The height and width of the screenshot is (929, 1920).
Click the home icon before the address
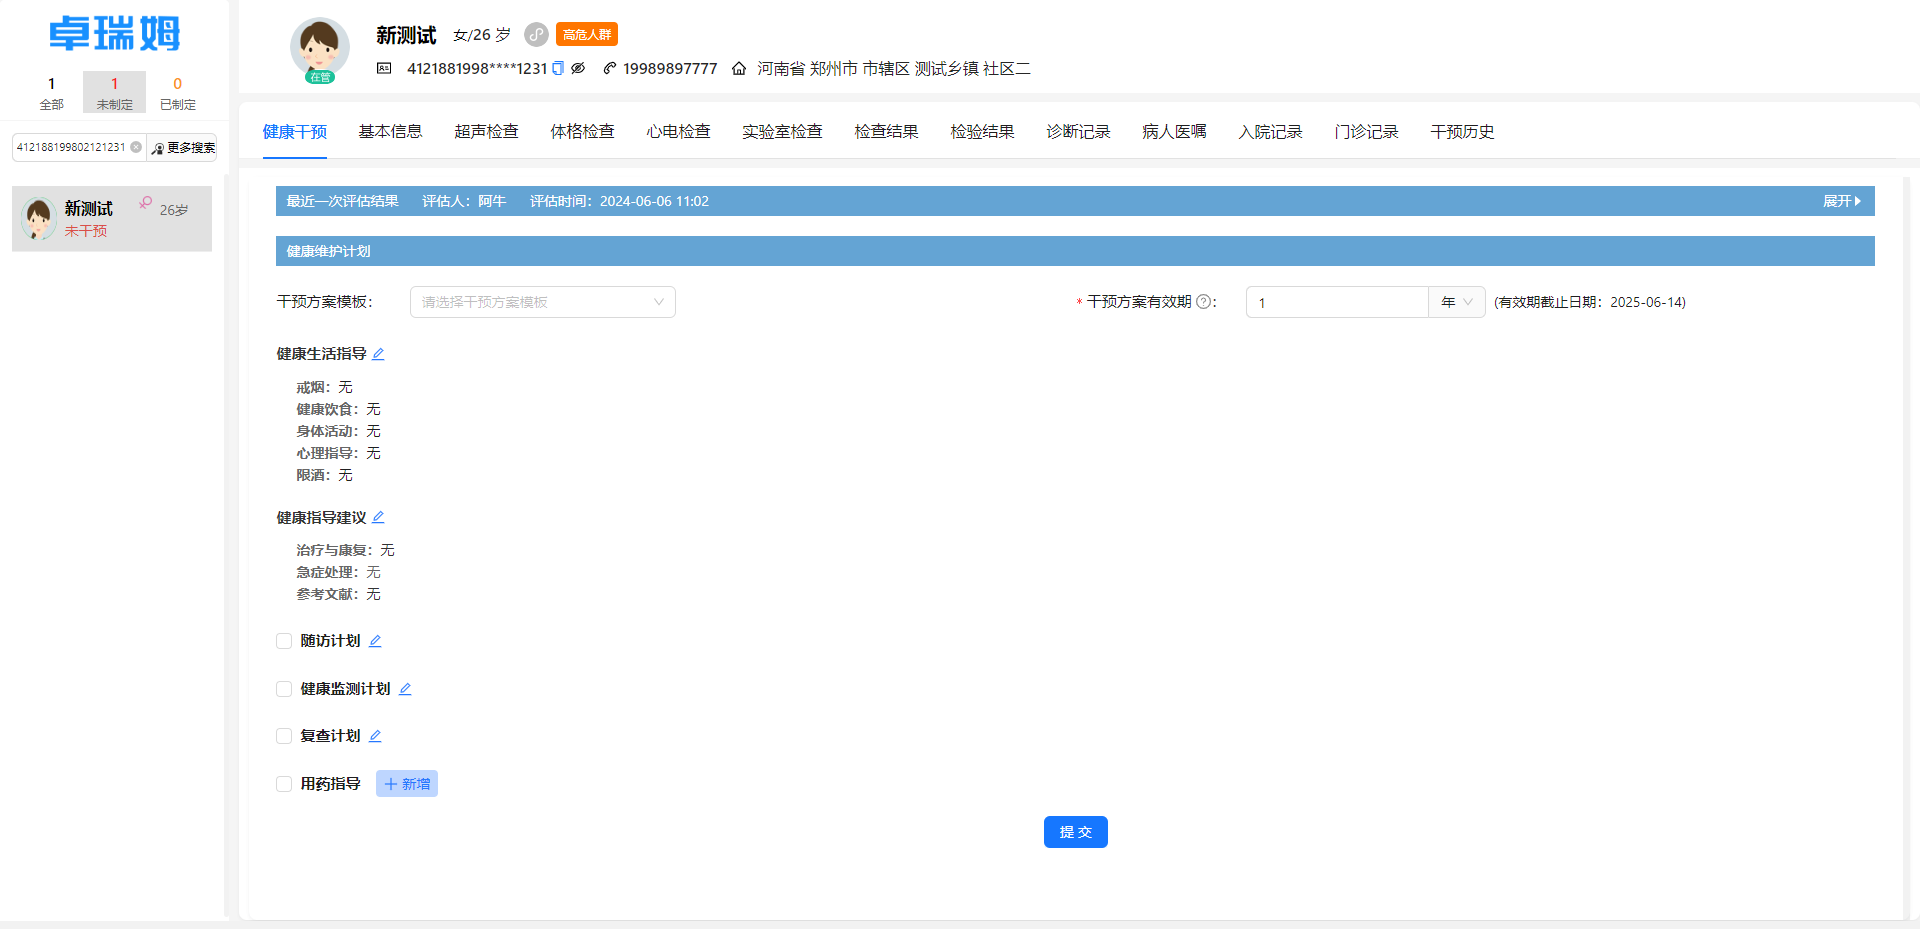(x=739, y=68)
